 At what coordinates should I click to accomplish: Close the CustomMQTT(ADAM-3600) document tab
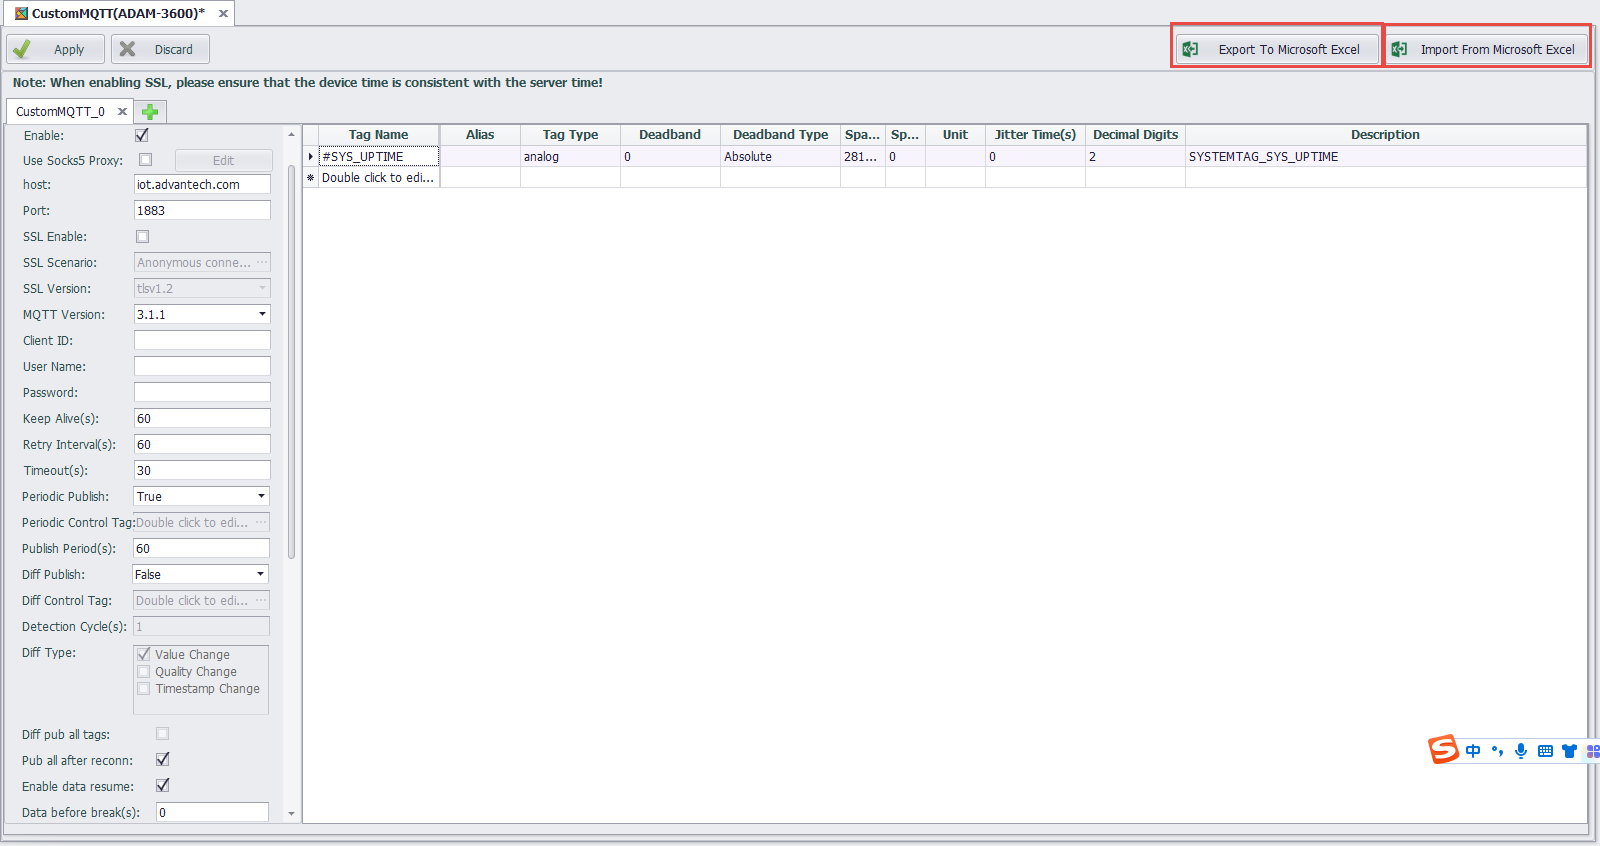coord(223,14)
